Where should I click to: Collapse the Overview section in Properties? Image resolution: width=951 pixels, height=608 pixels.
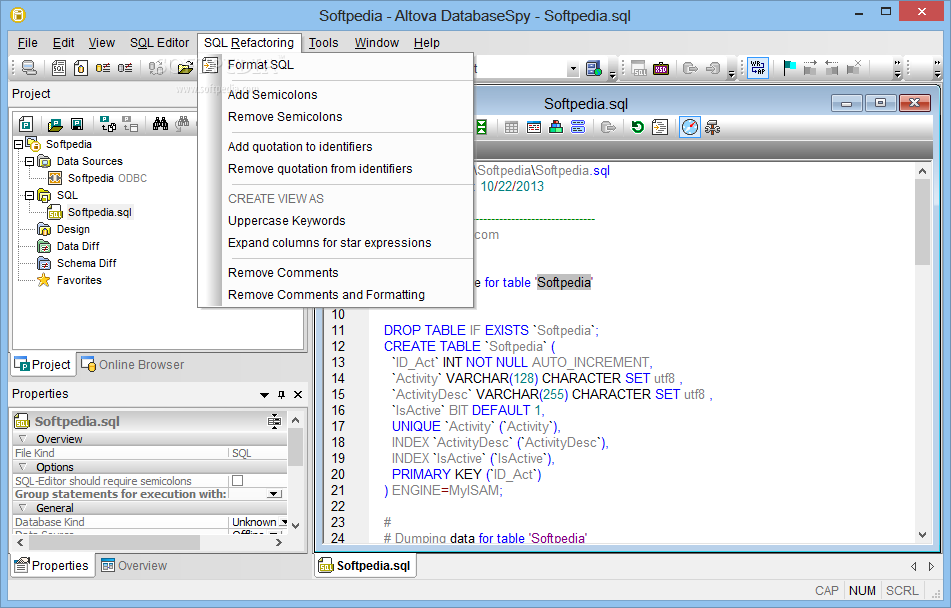(x=22, y=439)
